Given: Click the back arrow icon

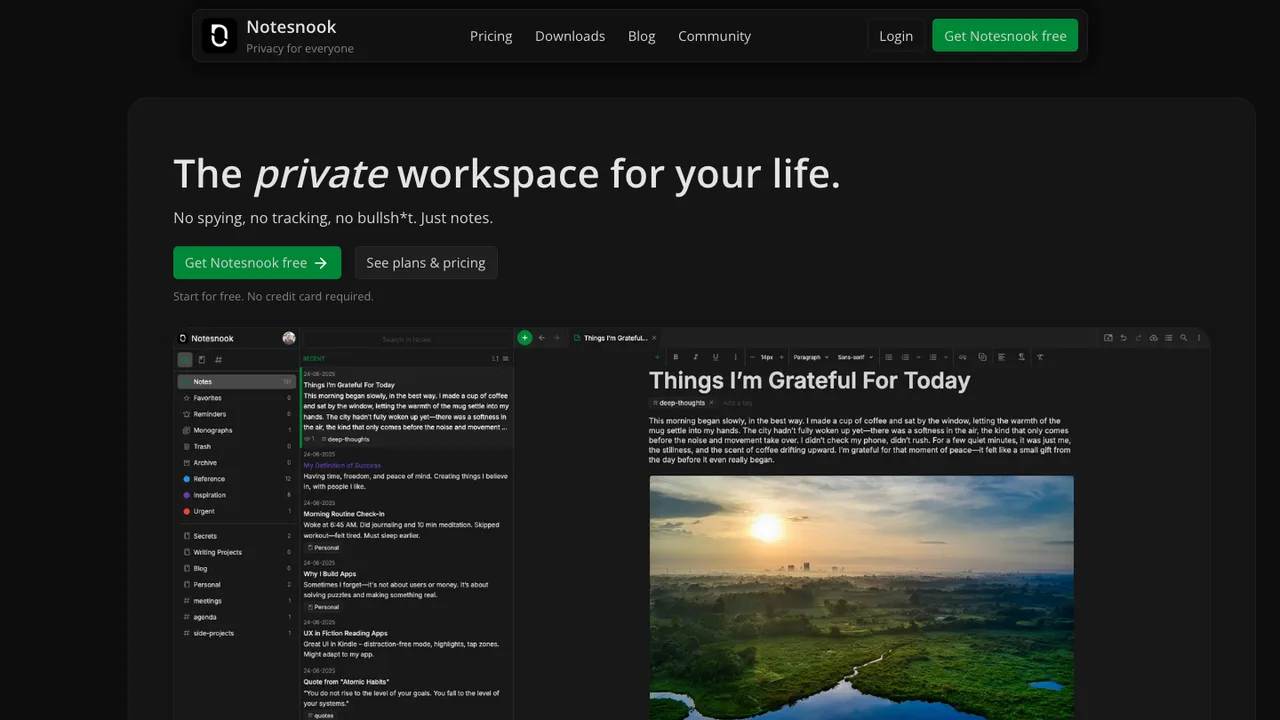Looking at the screenshot, I should tap(542, 338).
